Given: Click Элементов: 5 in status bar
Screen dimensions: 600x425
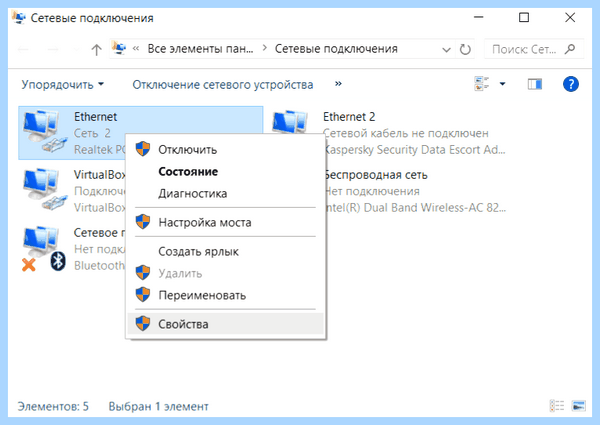Looking at the screenshot, I should [53, 406].
